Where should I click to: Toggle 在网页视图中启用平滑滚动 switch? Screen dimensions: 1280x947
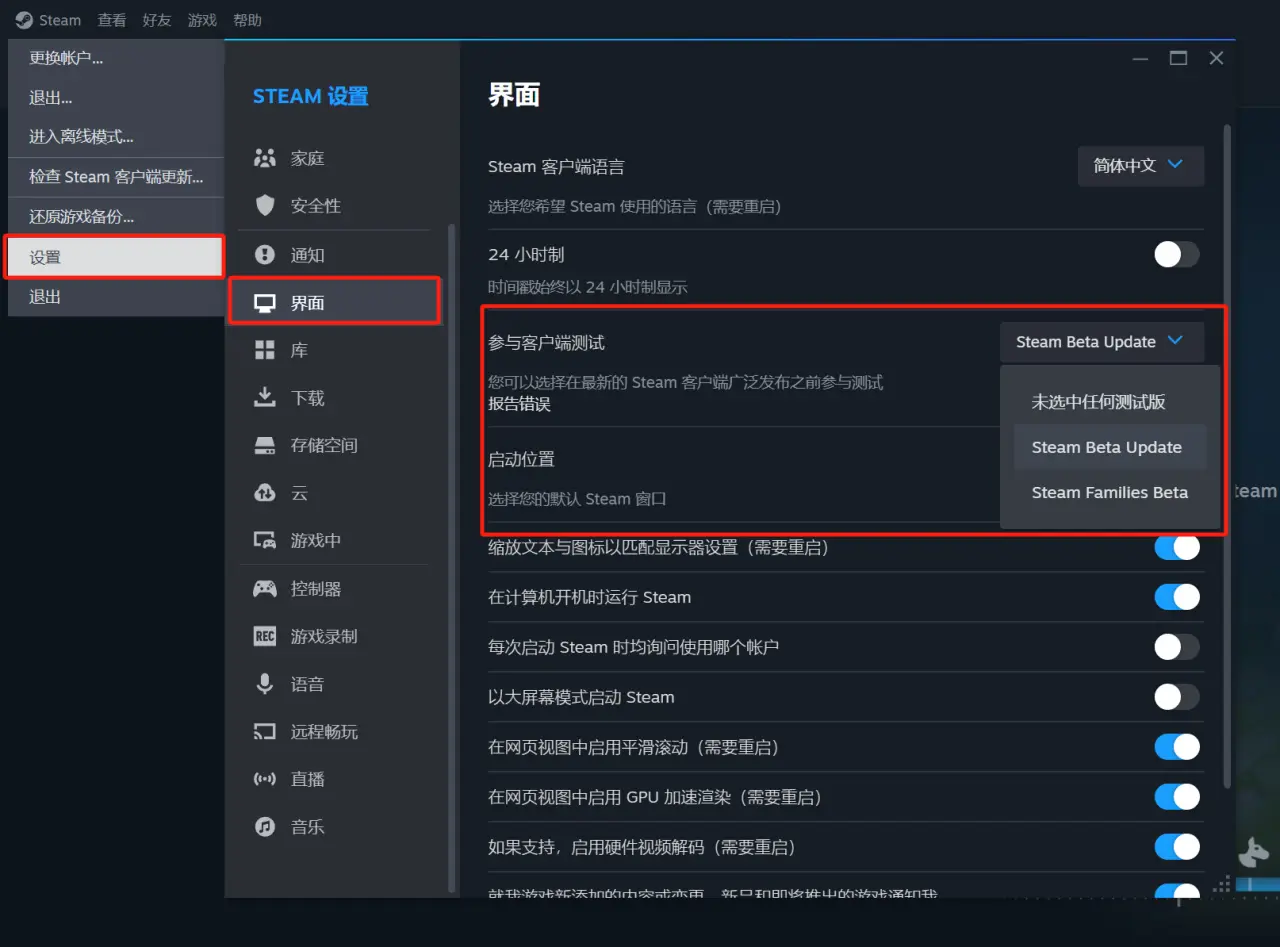[x=1177, y=747]
